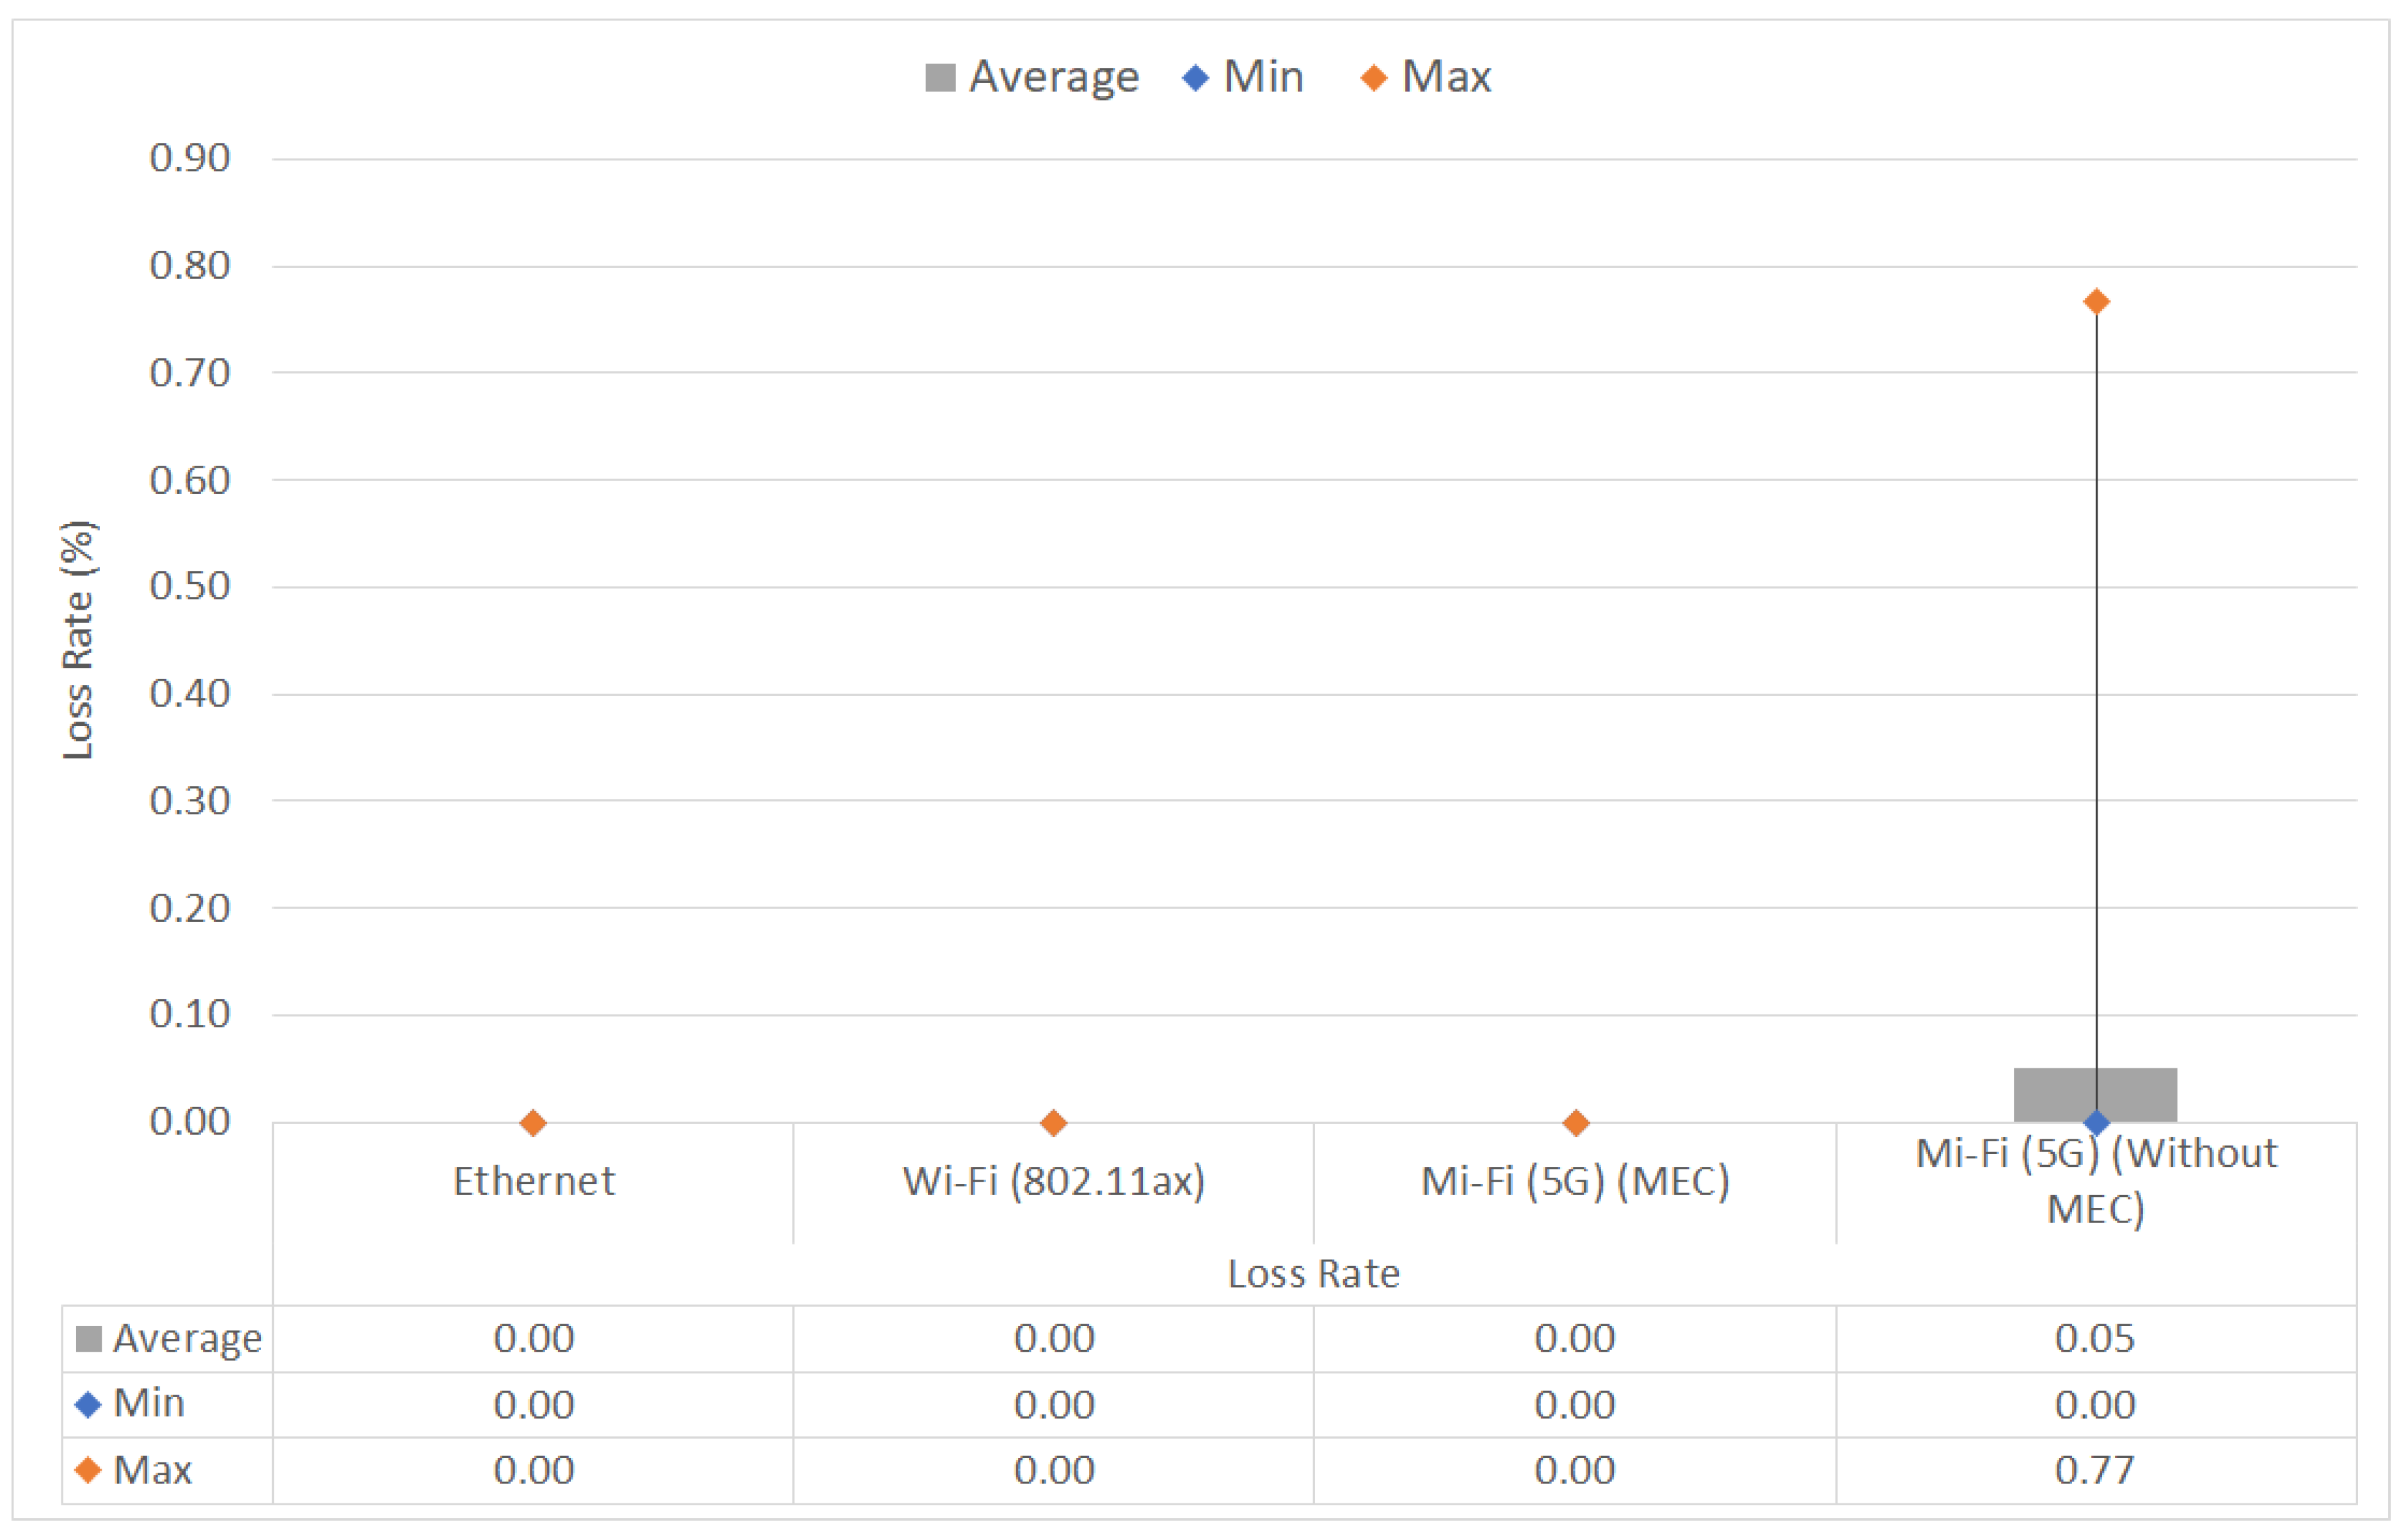Viewport: 2408px width, 1536px height.
Task: Click the blue Min marker for Without MEC
Action: 2096,1123
